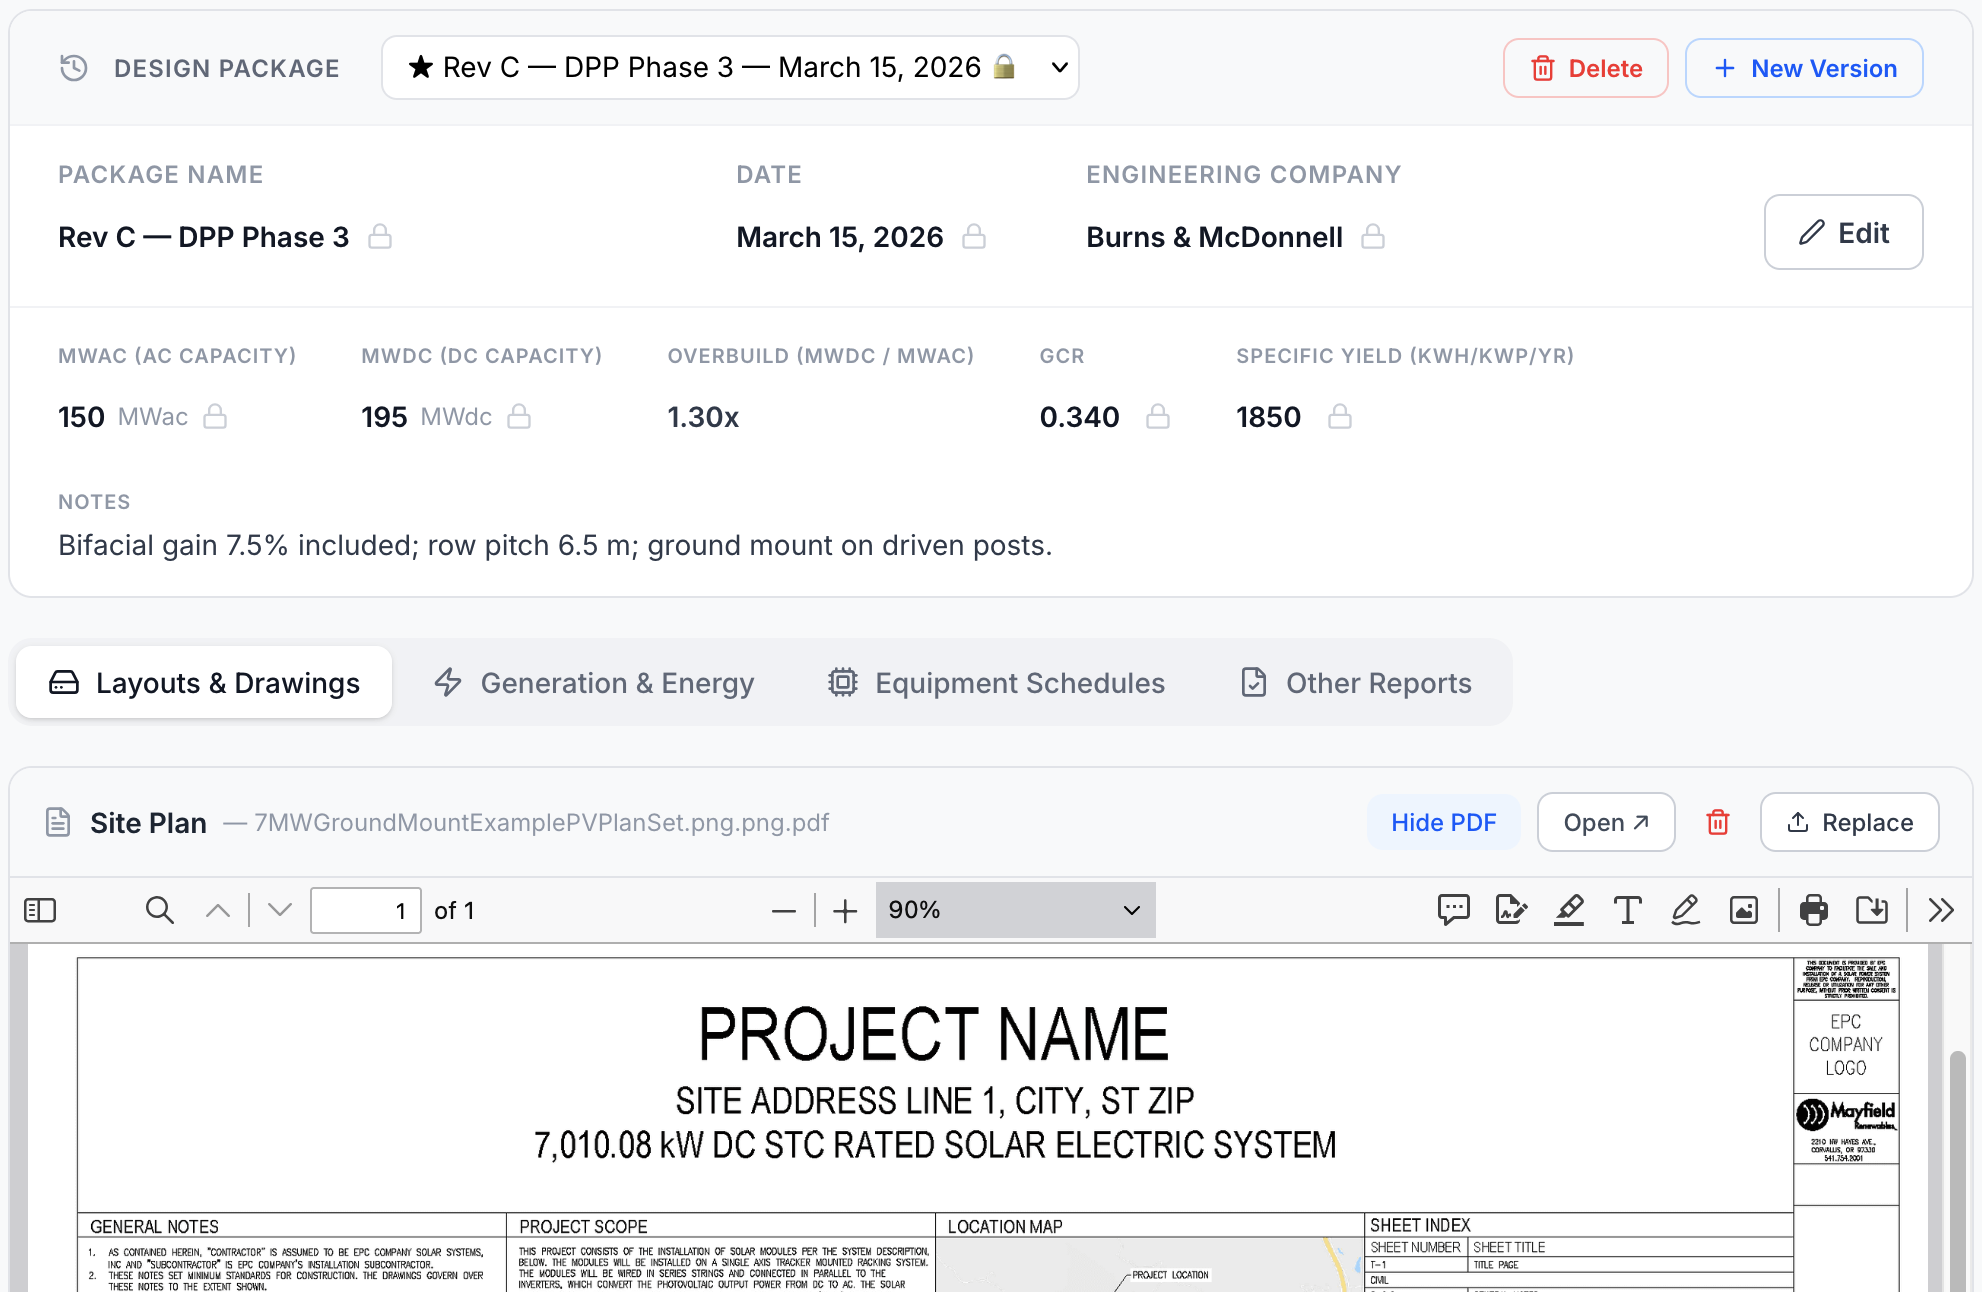Viewport: 1982px width, 1292px height.
Task: Select the PDF highlight tool
Action: [x=1569, y=910]
